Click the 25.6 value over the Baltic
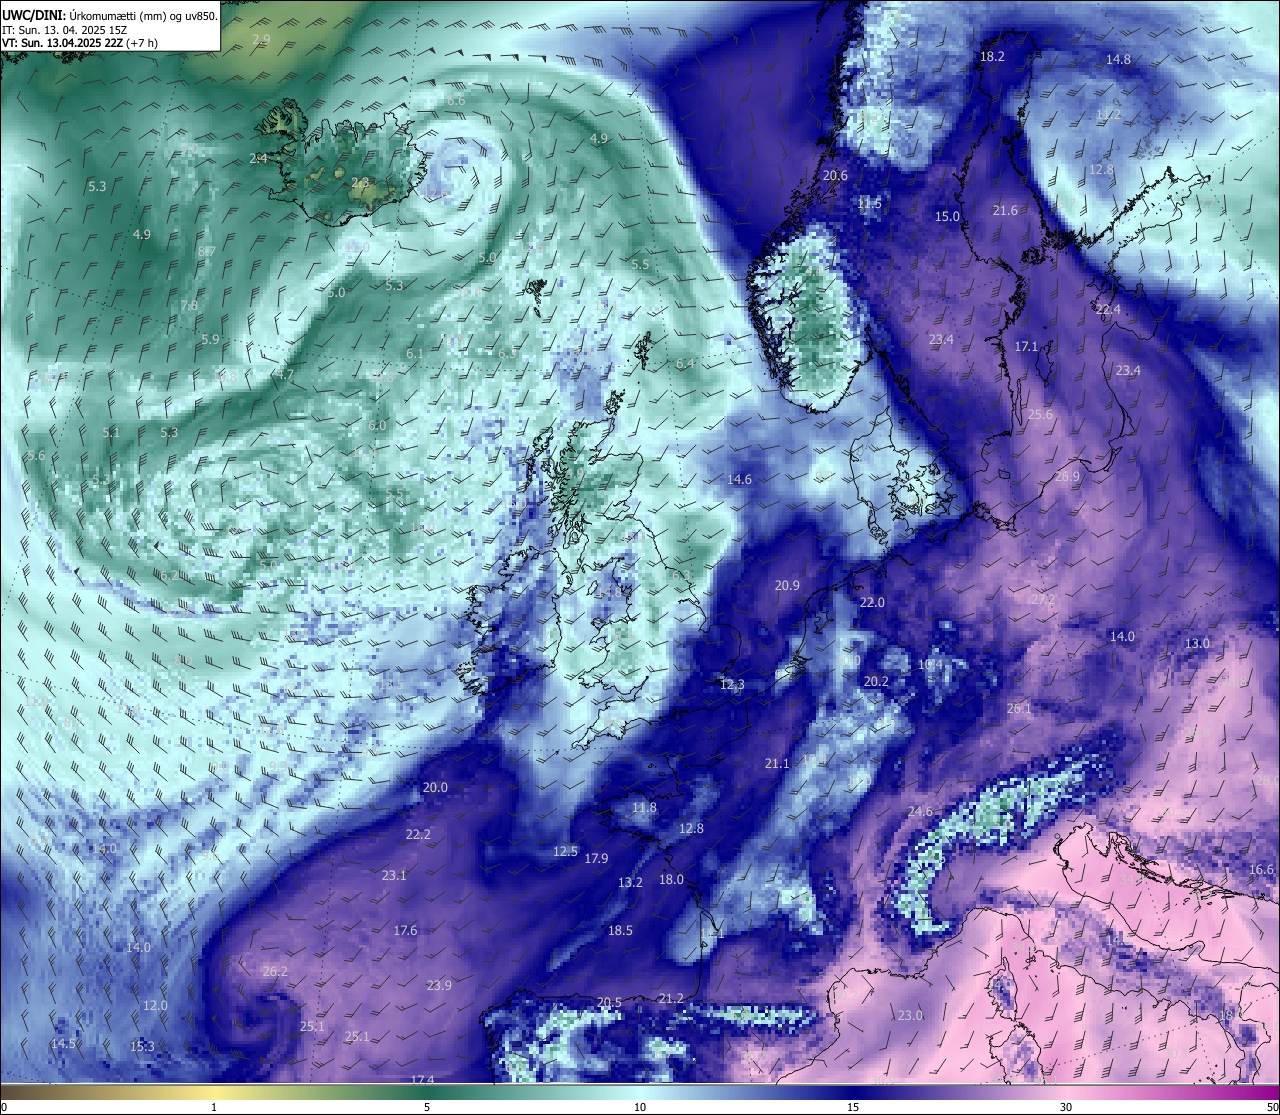 click(x=1040, y=415)
